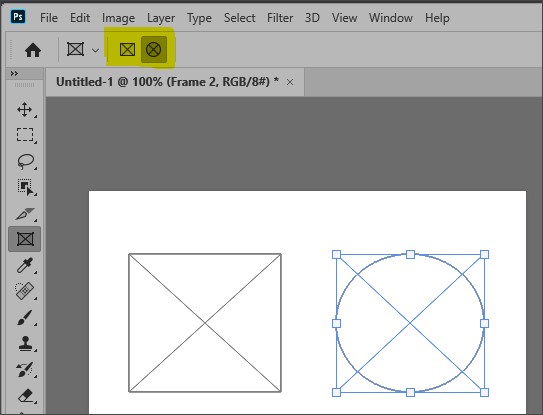Open the Filter menu

[280, 18]
